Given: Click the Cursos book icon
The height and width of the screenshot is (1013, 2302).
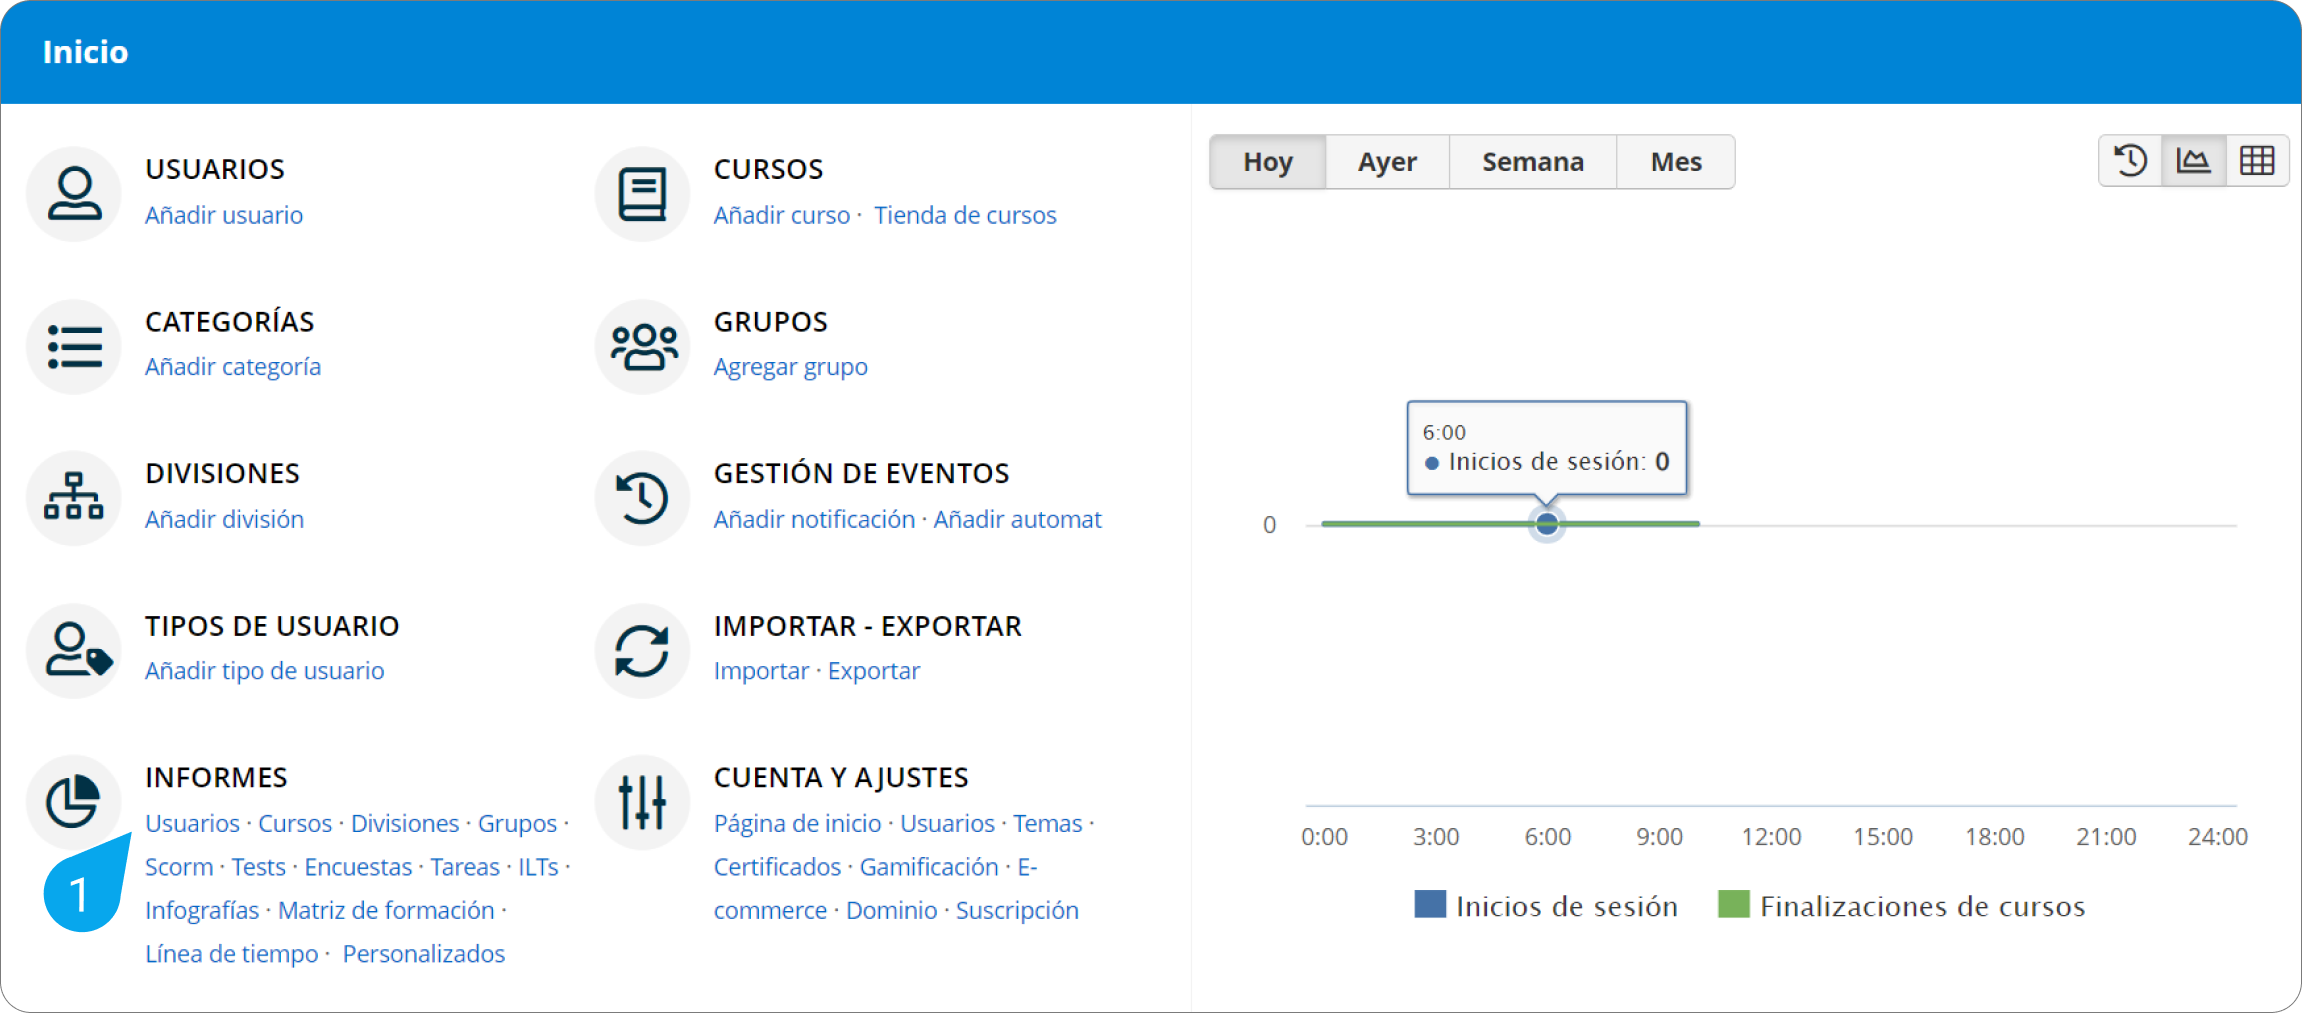Looking at the screenshot, I should (x=642, y=194).
